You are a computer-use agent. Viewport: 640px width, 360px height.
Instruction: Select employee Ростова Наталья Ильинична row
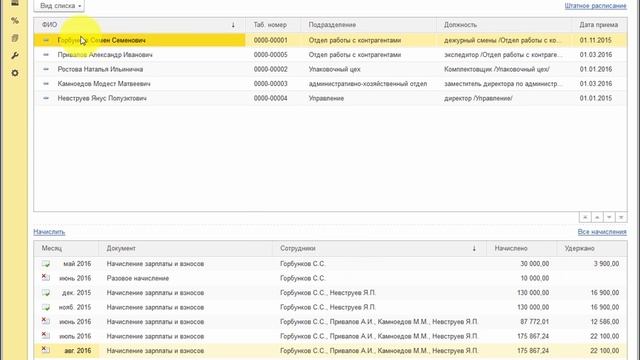(x=330, y=69)
